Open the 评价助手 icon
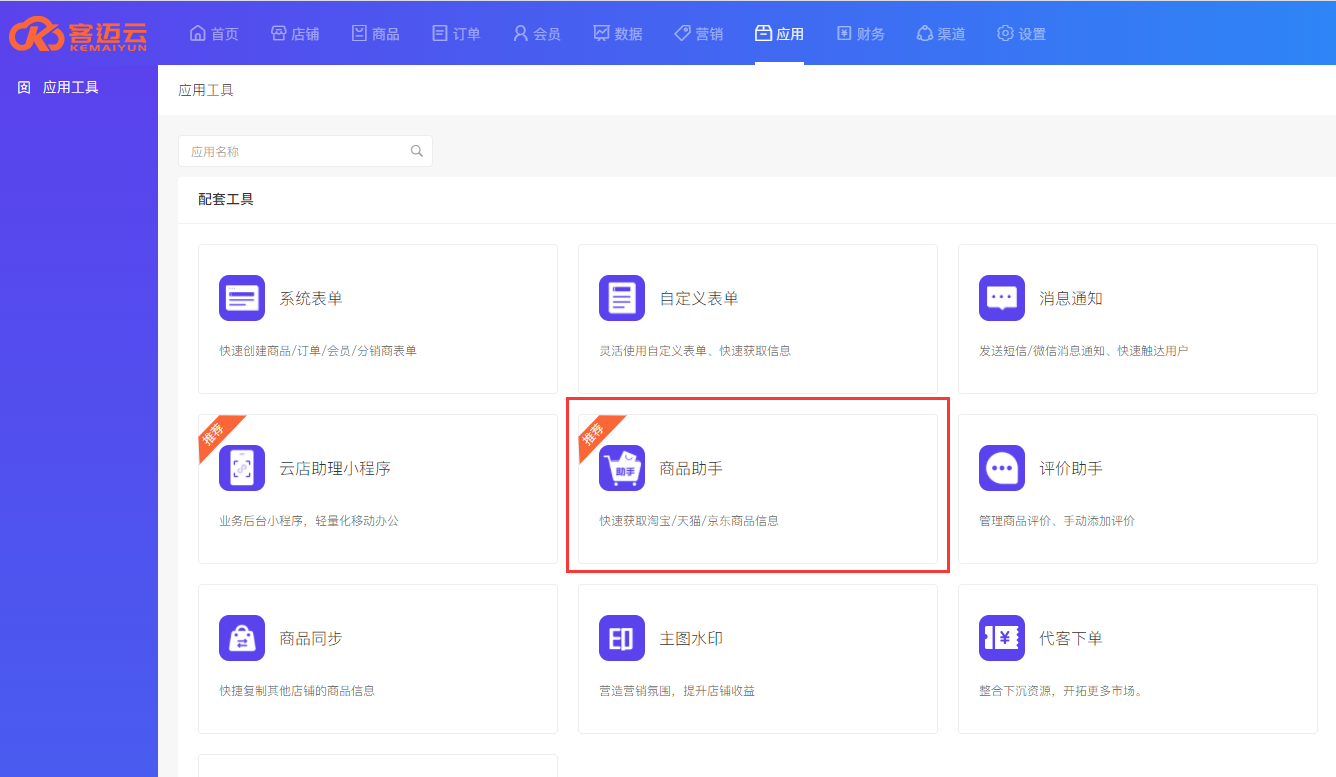The width and height of the screenshot is (1336, 777). tap(1002, 468)
